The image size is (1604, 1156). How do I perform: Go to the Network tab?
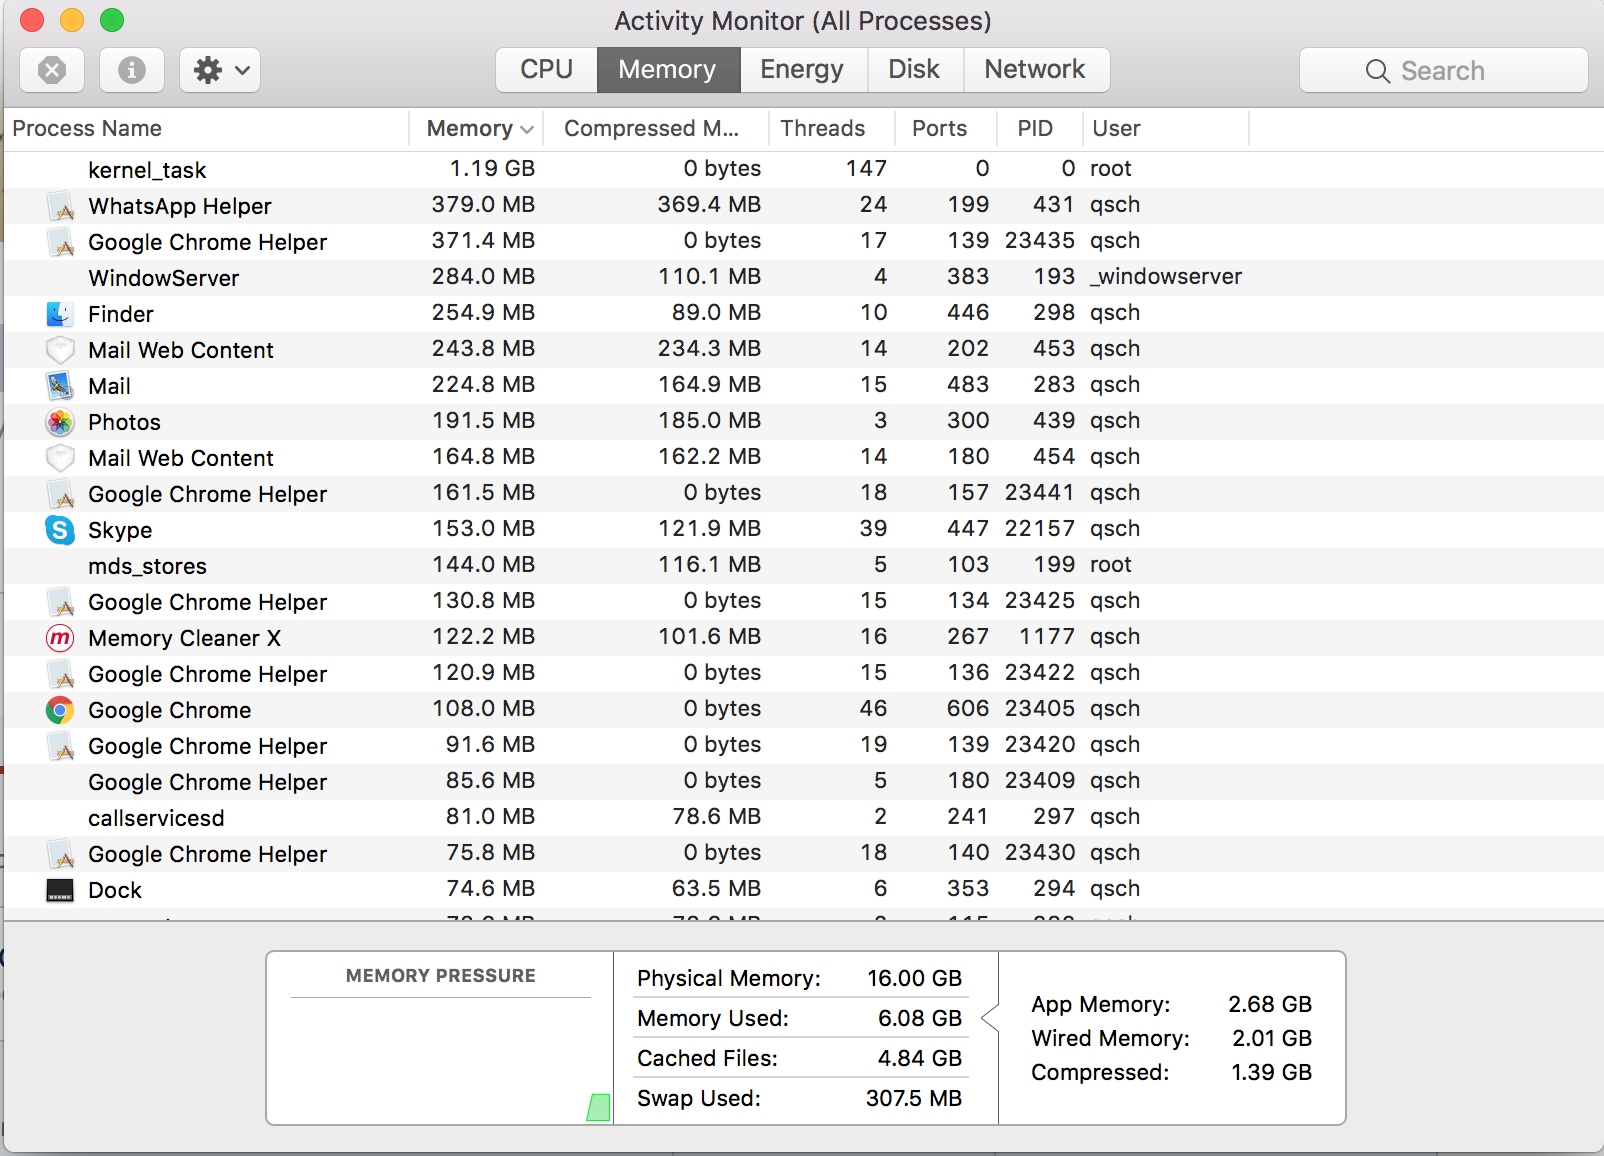point(1035,70)
